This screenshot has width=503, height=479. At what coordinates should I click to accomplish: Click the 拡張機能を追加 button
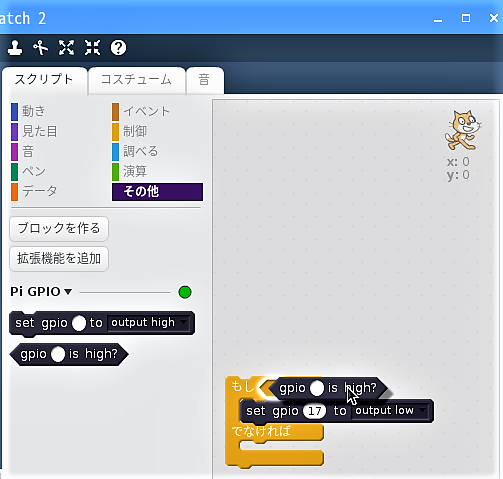(59, 259)
